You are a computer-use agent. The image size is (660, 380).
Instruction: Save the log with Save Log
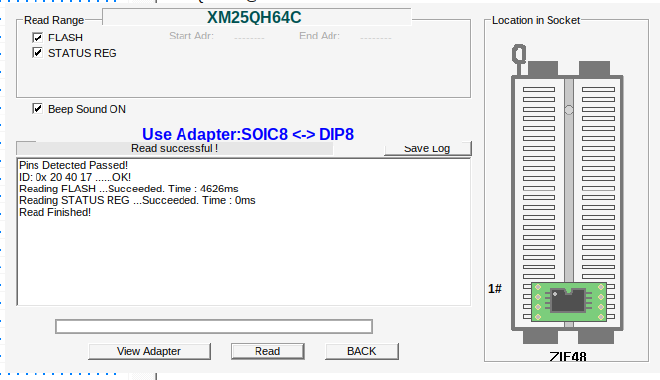(428, 148)
